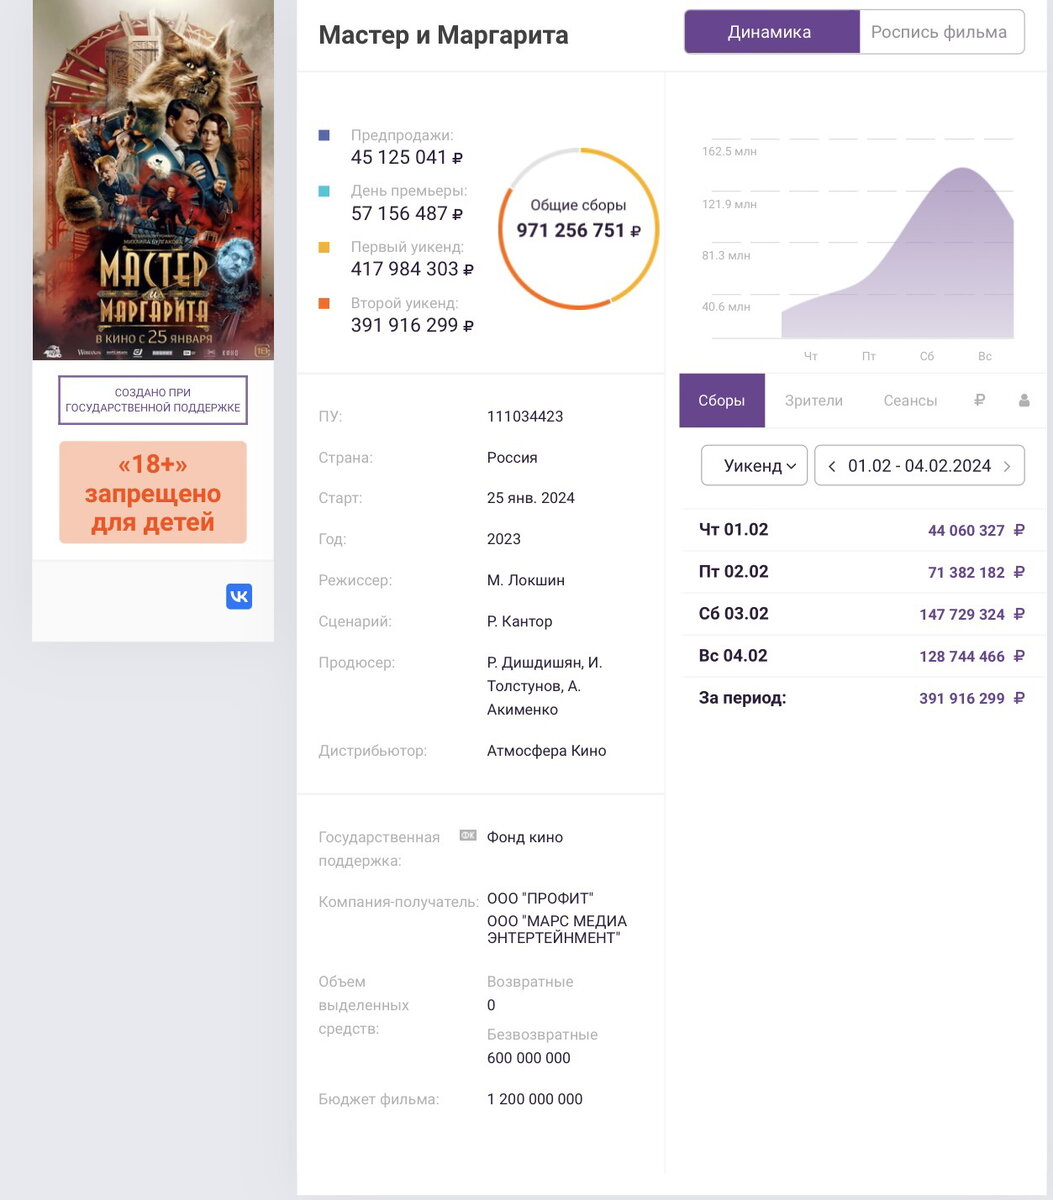The image size is (1053, 1200).
Task: Open the Сеансы tab
Action: click(x=910, y=401)
